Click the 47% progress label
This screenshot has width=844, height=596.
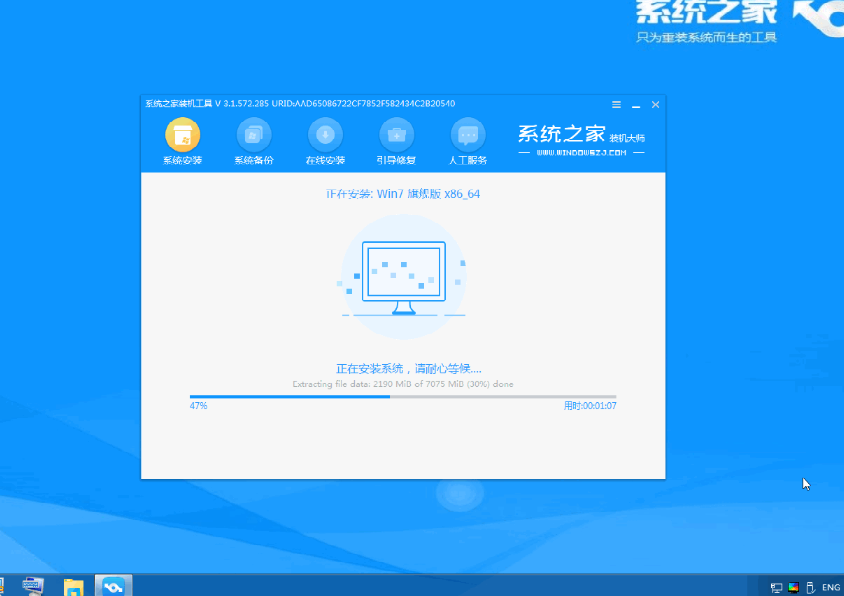pos(198,406)
